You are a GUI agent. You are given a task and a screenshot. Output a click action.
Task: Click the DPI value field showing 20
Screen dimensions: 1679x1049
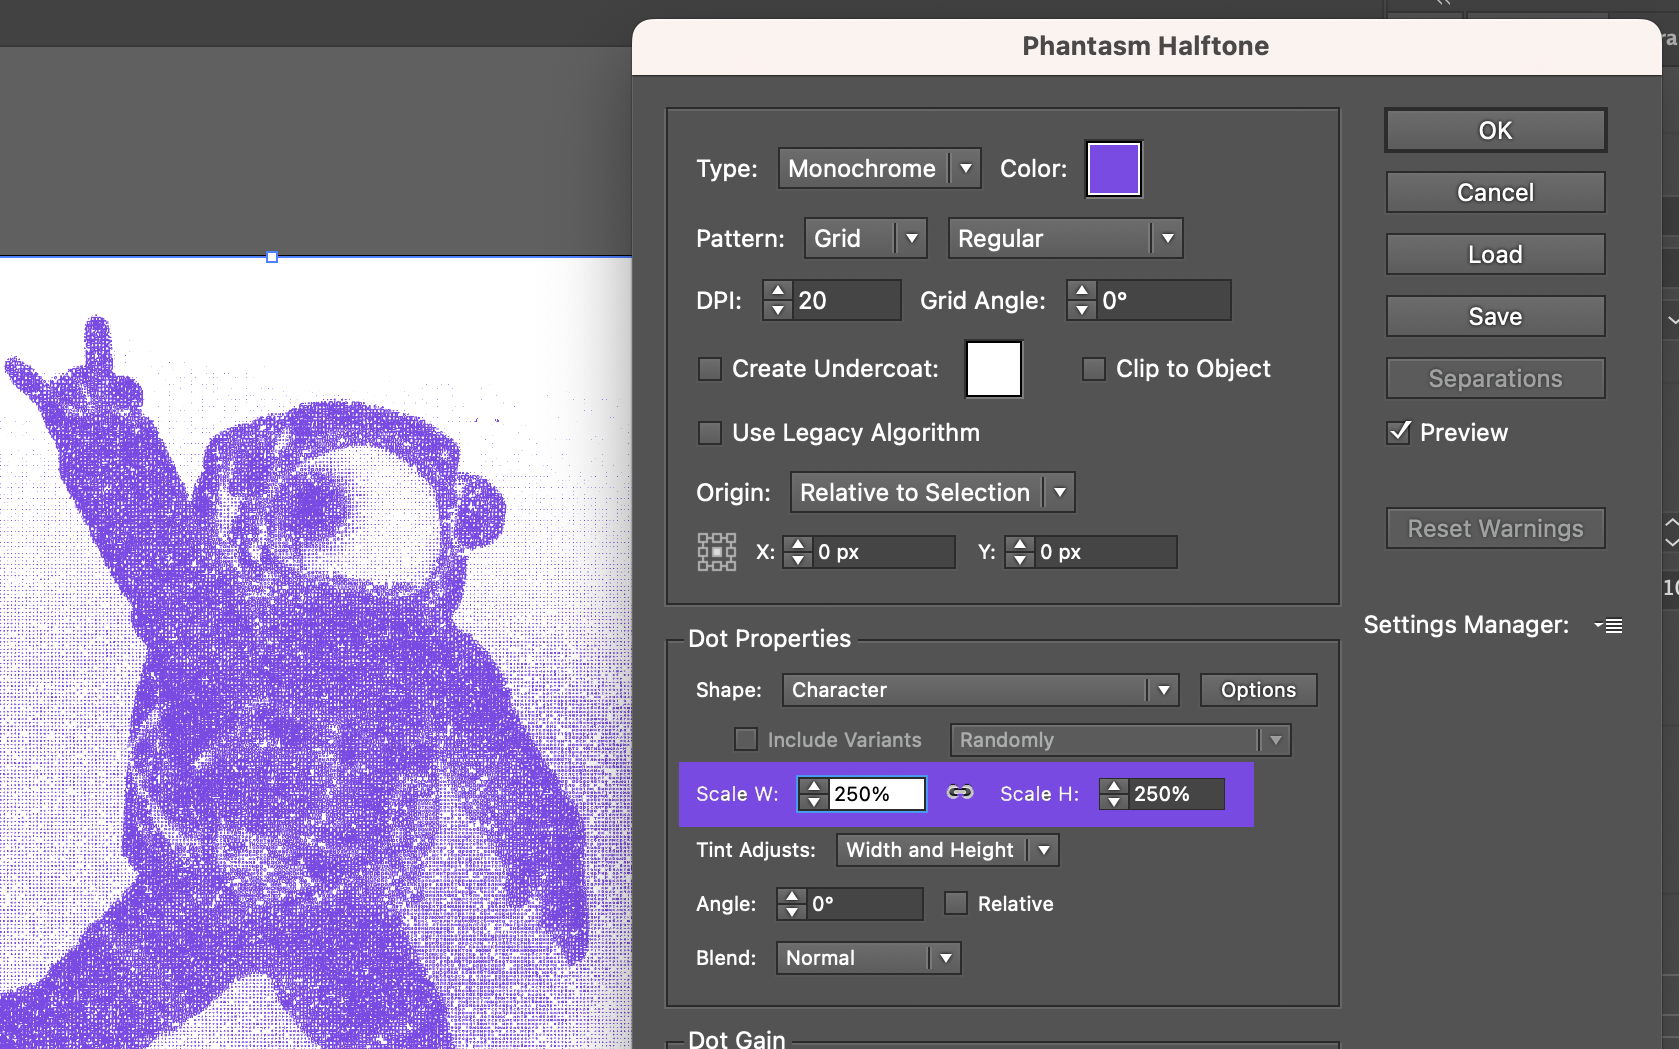847,300
